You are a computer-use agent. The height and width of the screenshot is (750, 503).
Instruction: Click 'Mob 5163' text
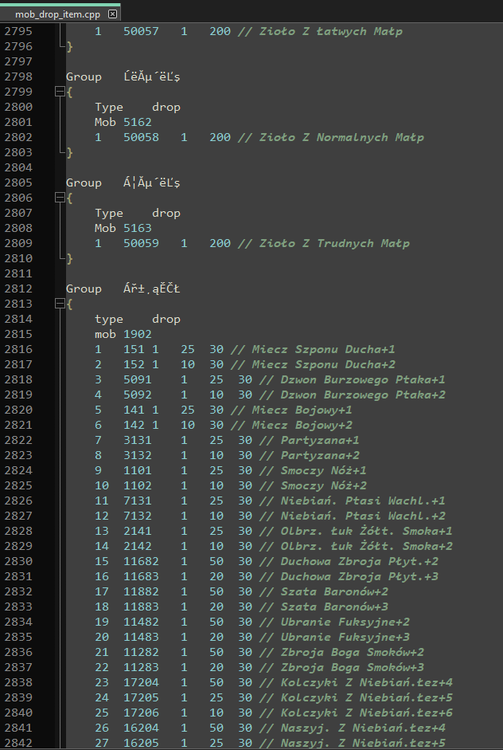(123, 228)
